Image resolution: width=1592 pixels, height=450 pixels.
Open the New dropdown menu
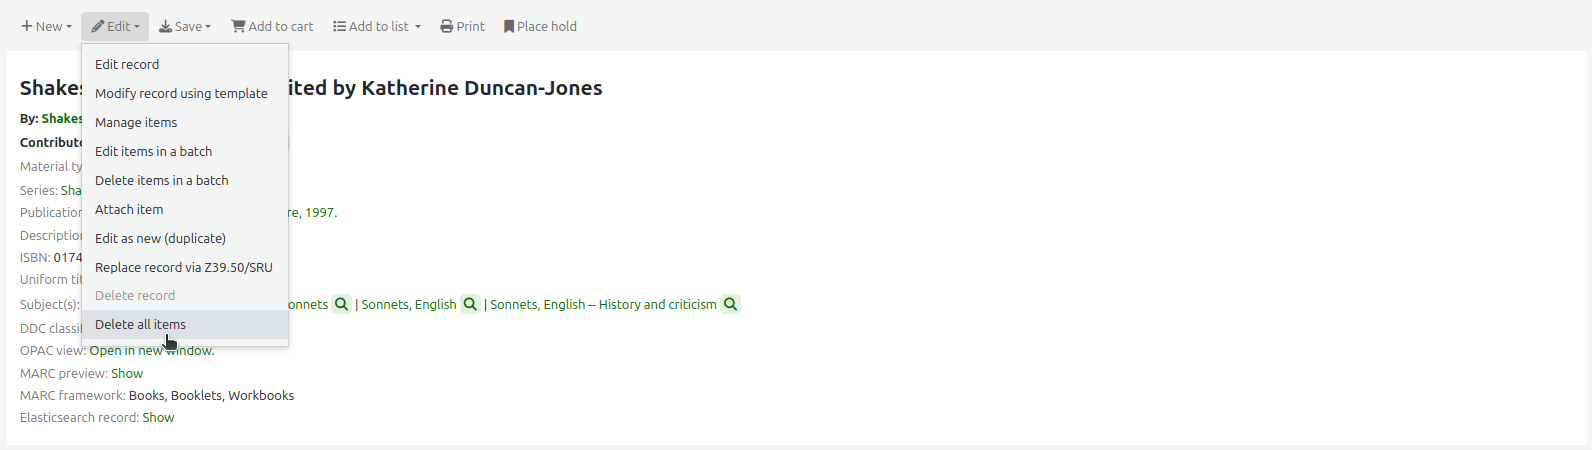46,27
